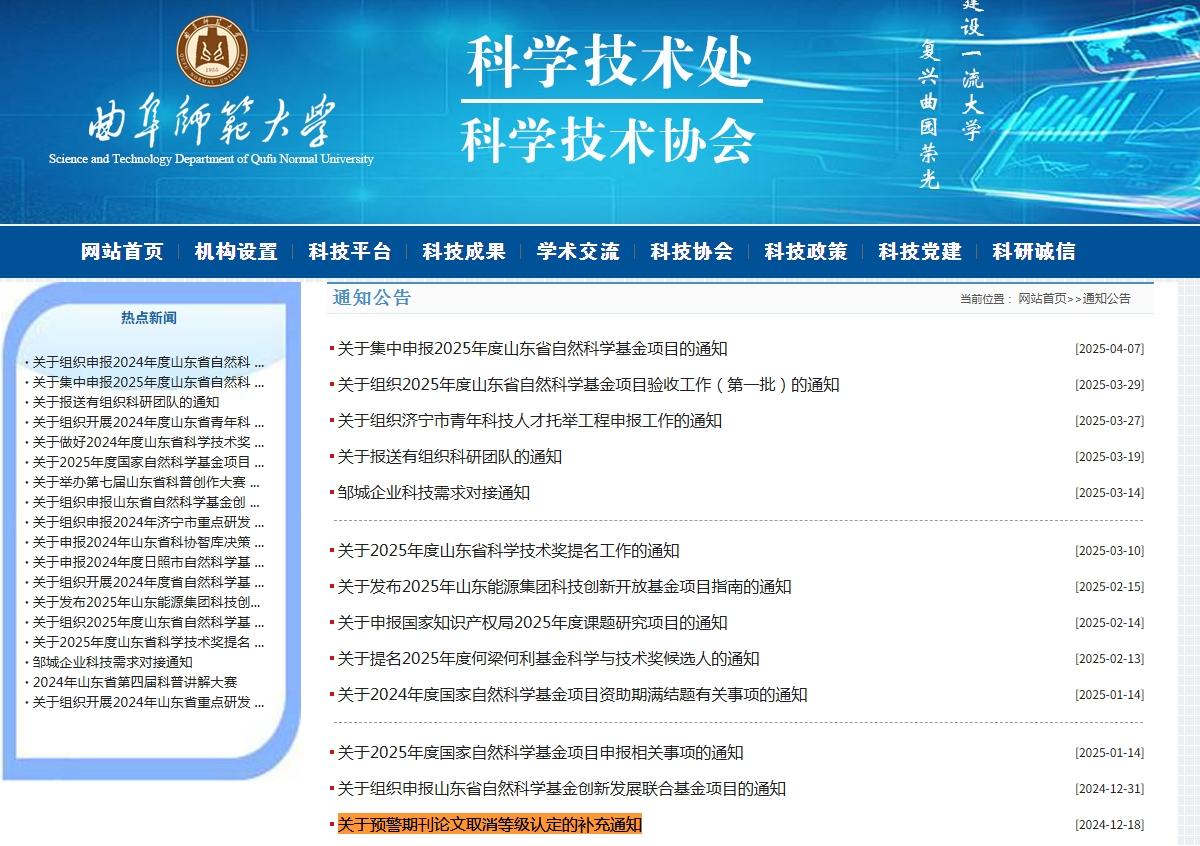Image resolution: width=1200 pixels, height=846 pixels.
Task: Click the 网站首页 breadcrumb link
Action: [x=1042, y=299]
